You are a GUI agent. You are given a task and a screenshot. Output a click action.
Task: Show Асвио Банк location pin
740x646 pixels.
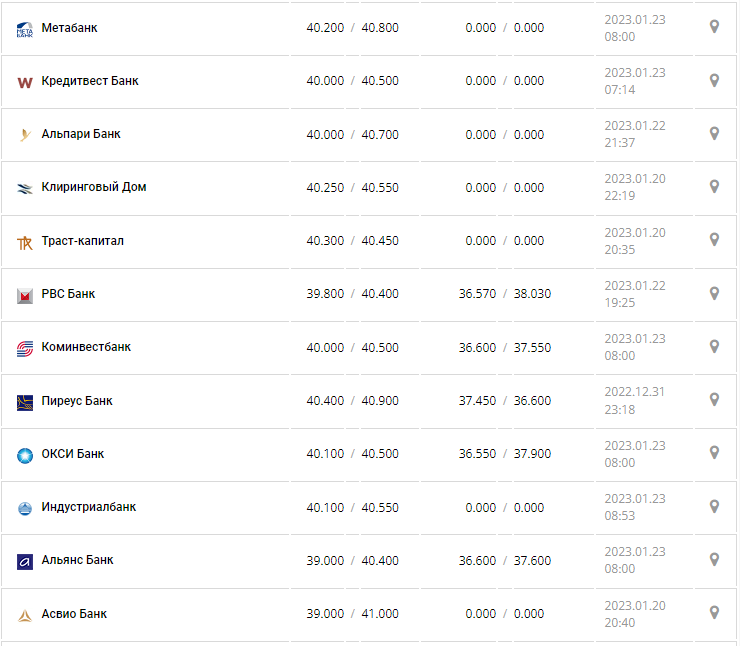tap(714, 613)
